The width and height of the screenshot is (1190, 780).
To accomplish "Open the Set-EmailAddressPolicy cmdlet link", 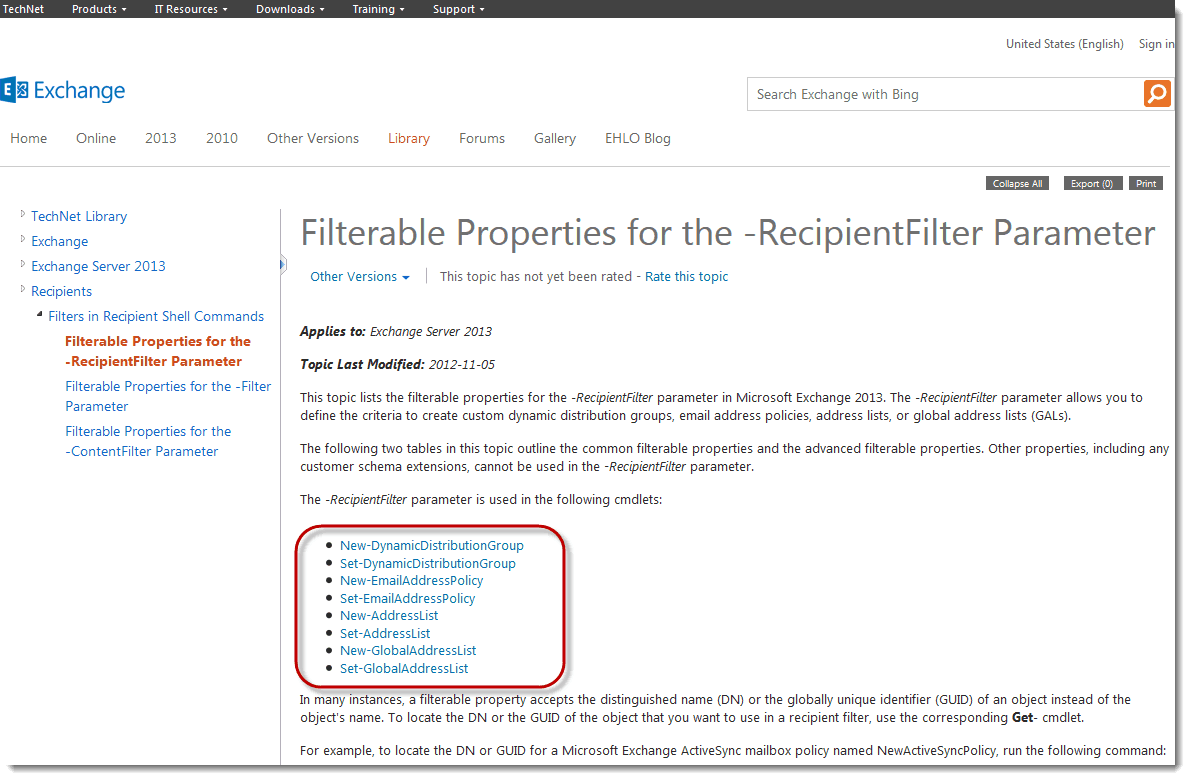I will pyautogui.click(x=408, y=599).
